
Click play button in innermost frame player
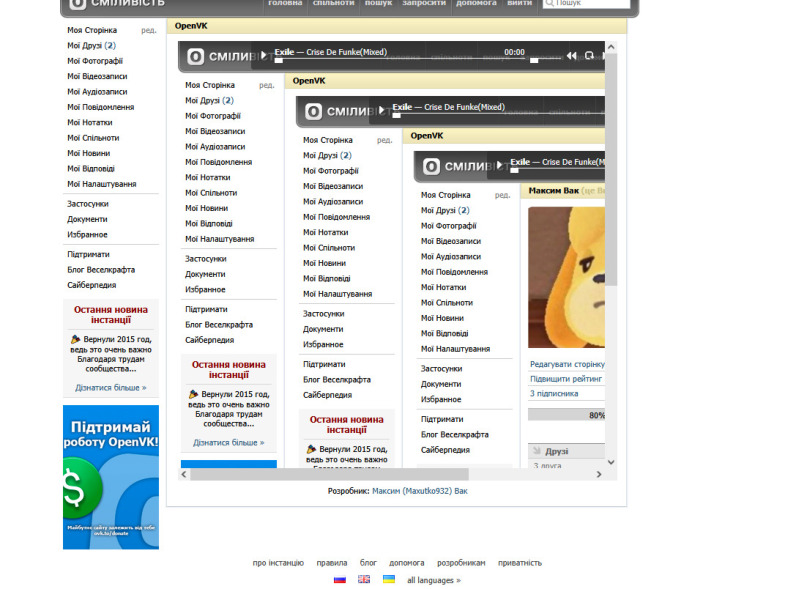coord(499,165)
